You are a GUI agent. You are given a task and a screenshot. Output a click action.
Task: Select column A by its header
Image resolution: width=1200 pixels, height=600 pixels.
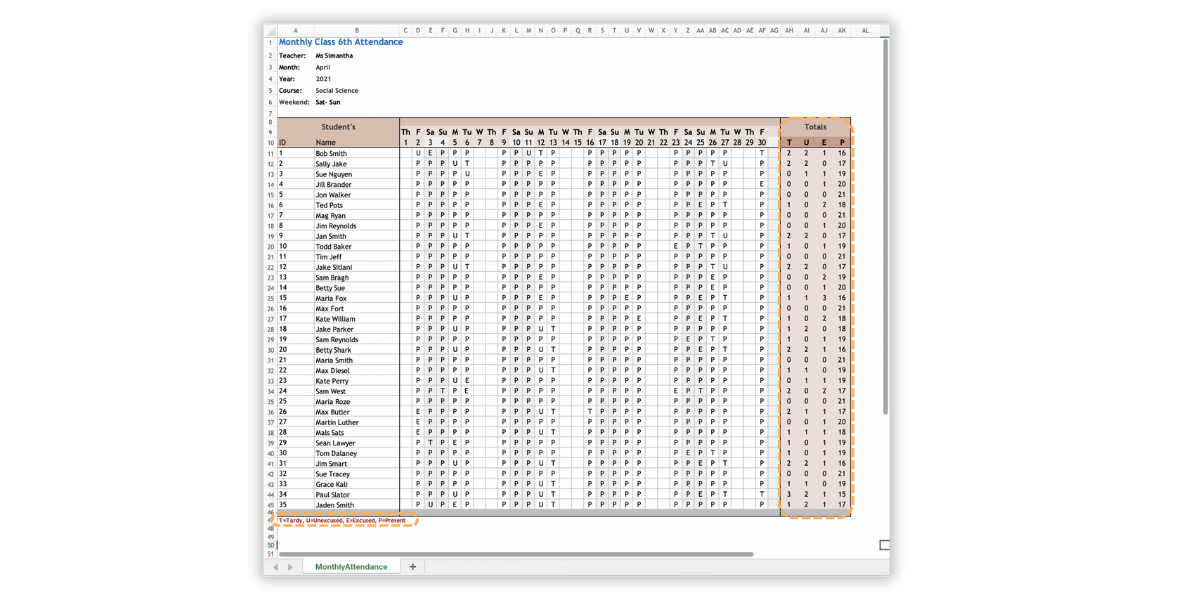point(295,31)
